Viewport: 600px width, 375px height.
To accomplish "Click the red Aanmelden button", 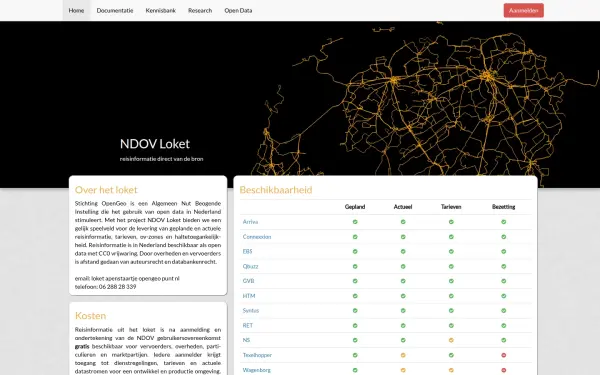I will coord(523,10).
